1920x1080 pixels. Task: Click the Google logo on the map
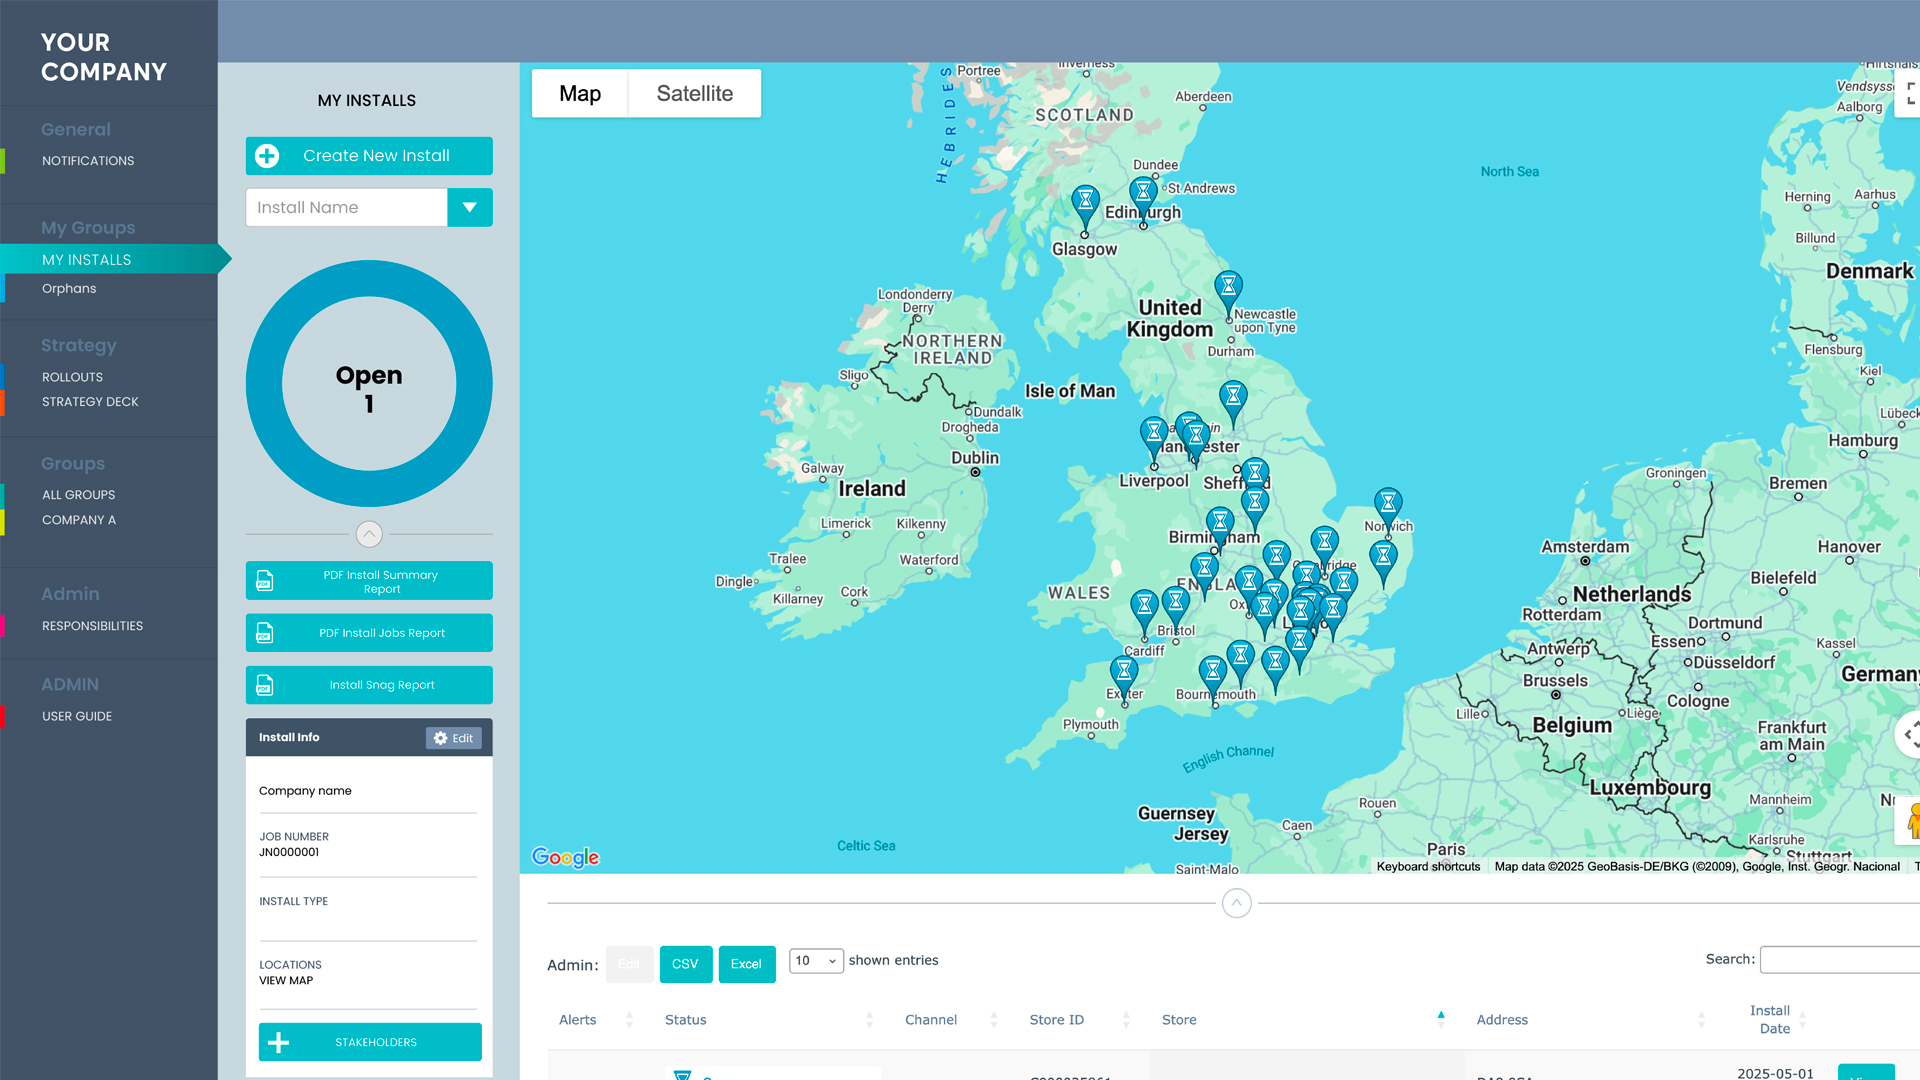[x=565, y=857]
